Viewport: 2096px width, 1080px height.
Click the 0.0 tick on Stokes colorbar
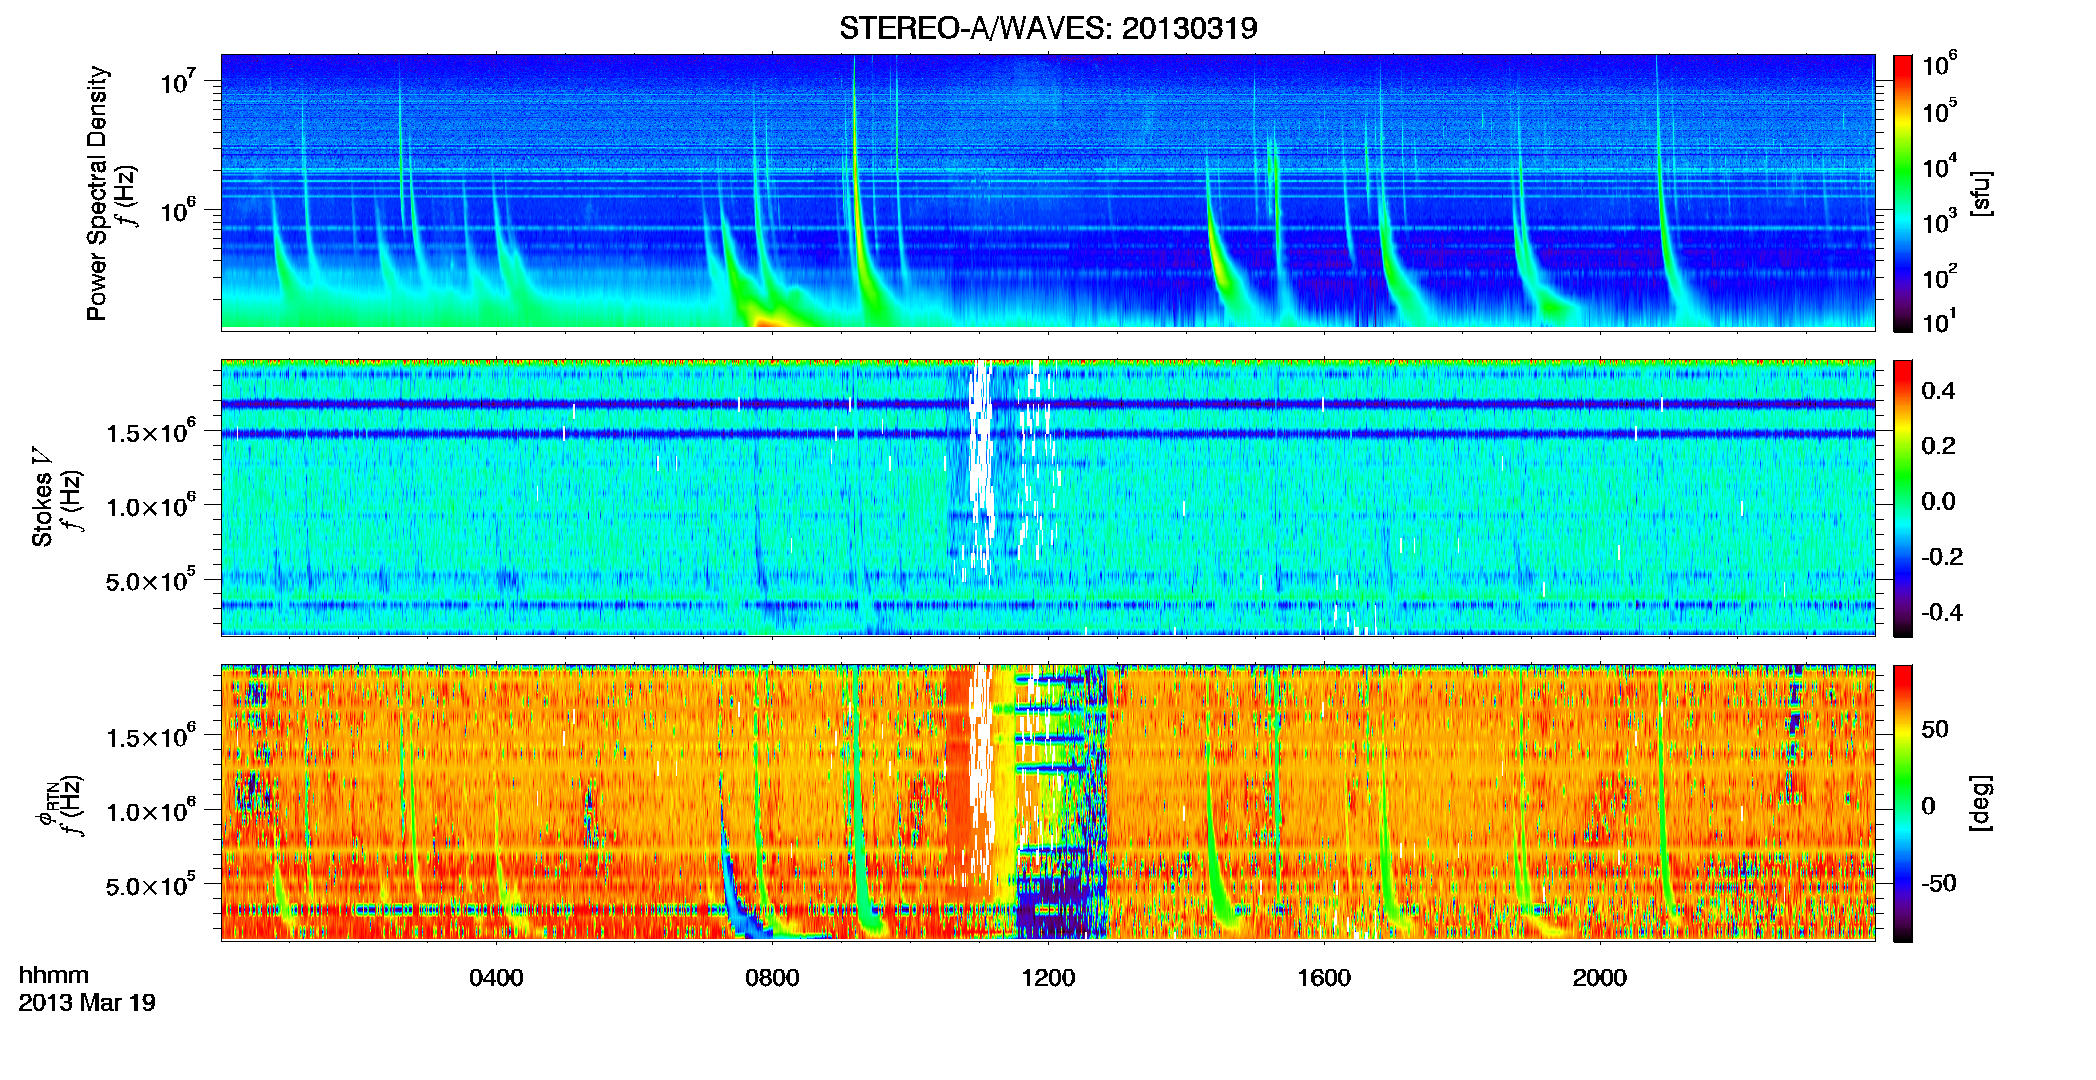pyautogui.click(x=1938, y=502)
